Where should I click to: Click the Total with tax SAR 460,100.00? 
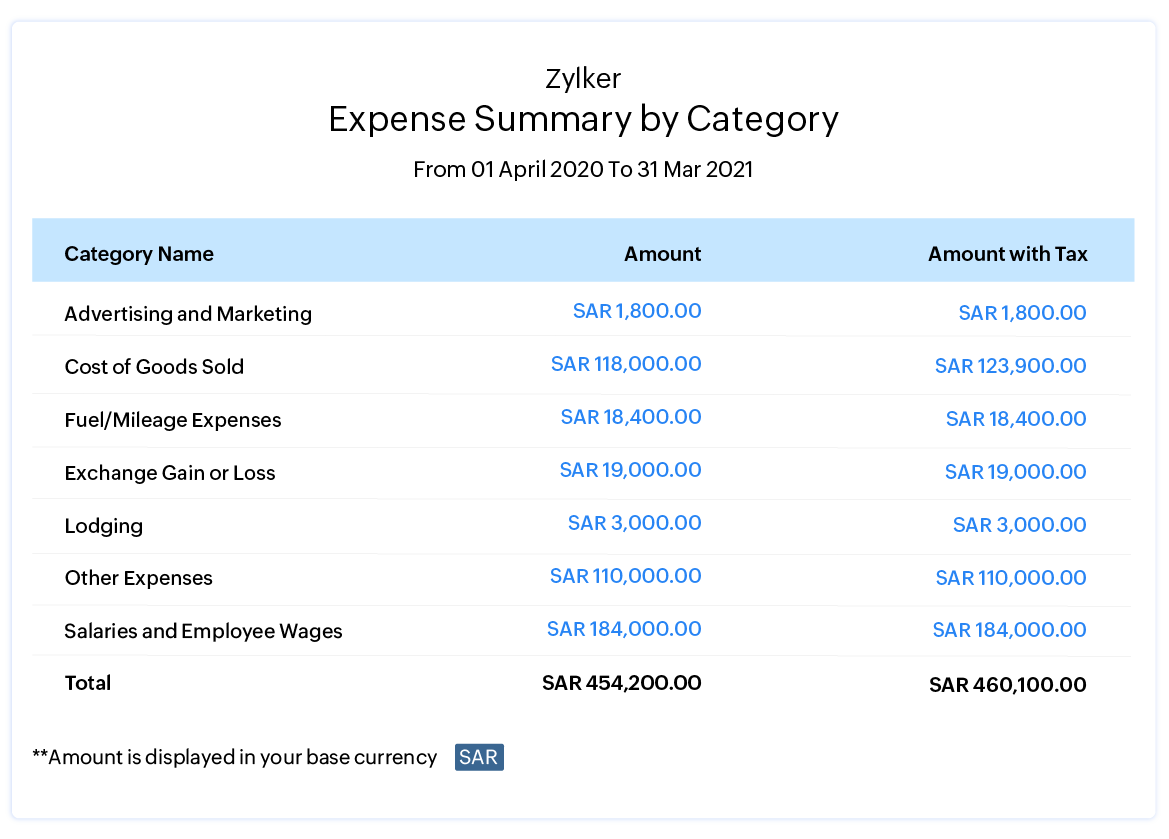click(x=1007, y=685)
